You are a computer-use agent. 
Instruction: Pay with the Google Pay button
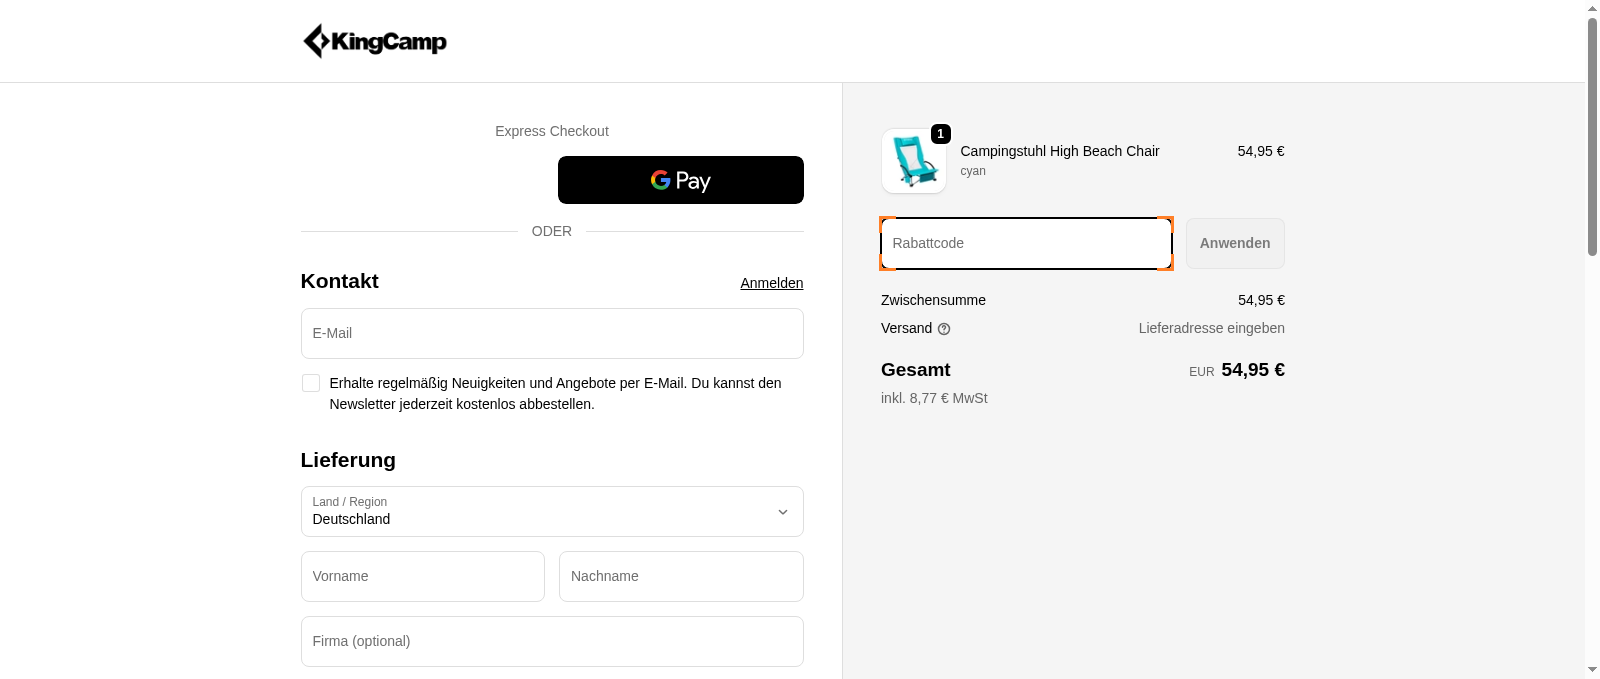tap(680, 180)
